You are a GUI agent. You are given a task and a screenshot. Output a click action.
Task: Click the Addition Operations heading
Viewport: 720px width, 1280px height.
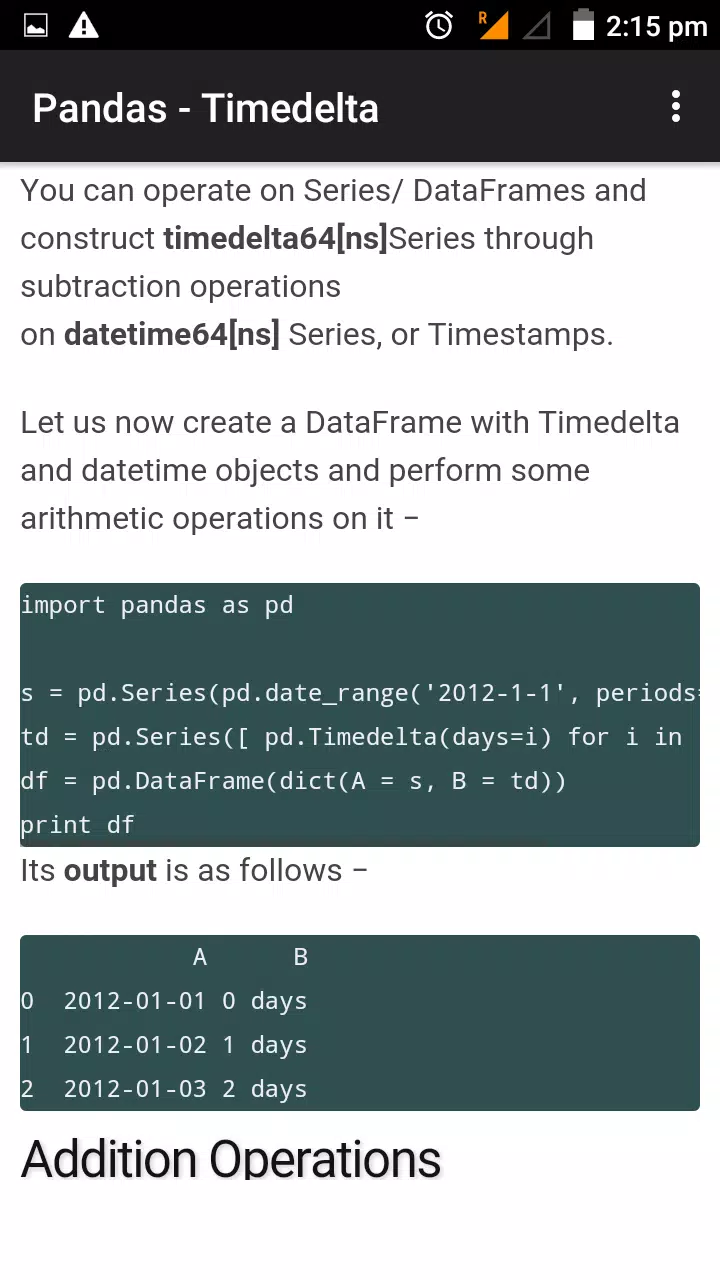[x=231, y=1159]
